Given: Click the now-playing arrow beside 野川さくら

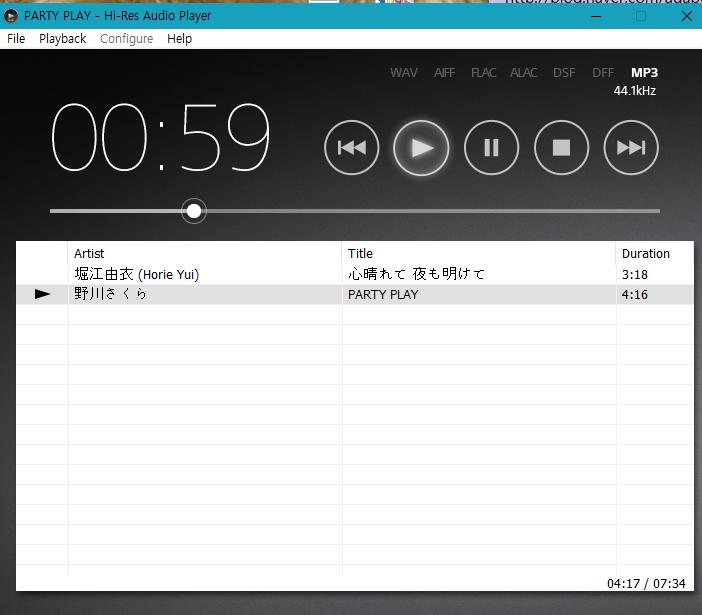Looking at the screenshot, I should coord(42,294).
